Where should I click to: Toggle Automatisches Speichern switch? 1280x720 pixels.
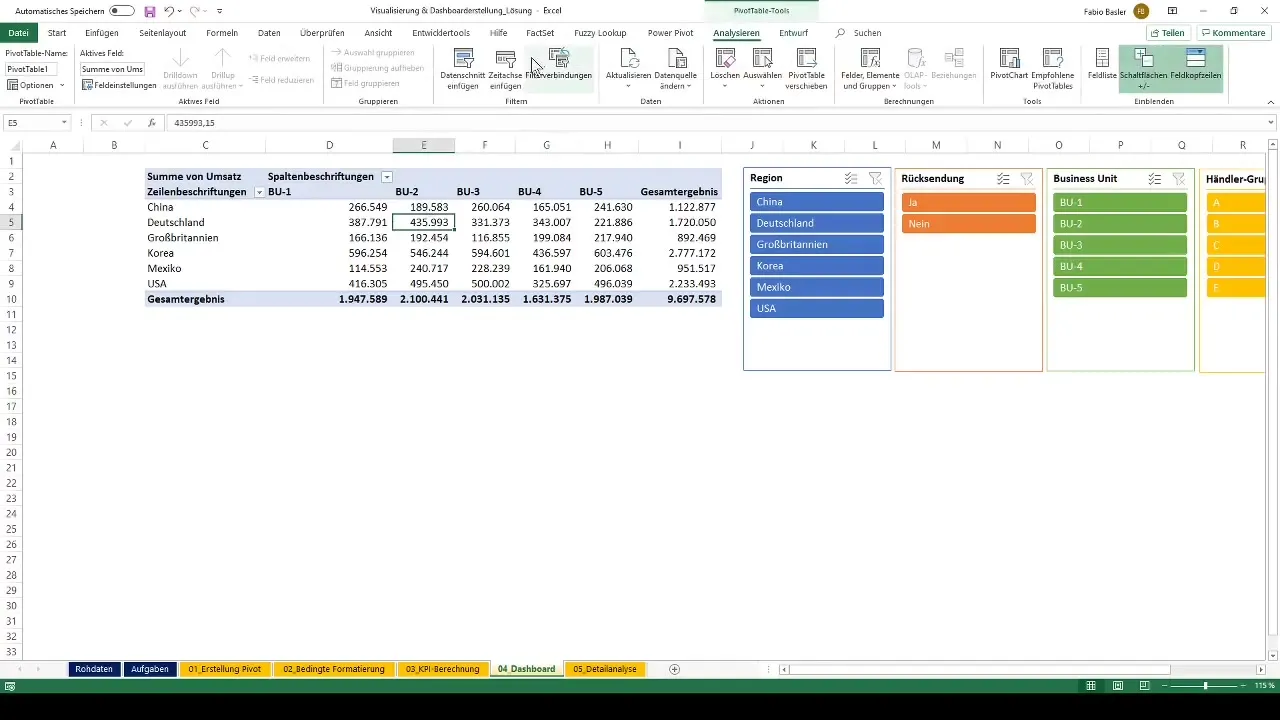(122, 11)
